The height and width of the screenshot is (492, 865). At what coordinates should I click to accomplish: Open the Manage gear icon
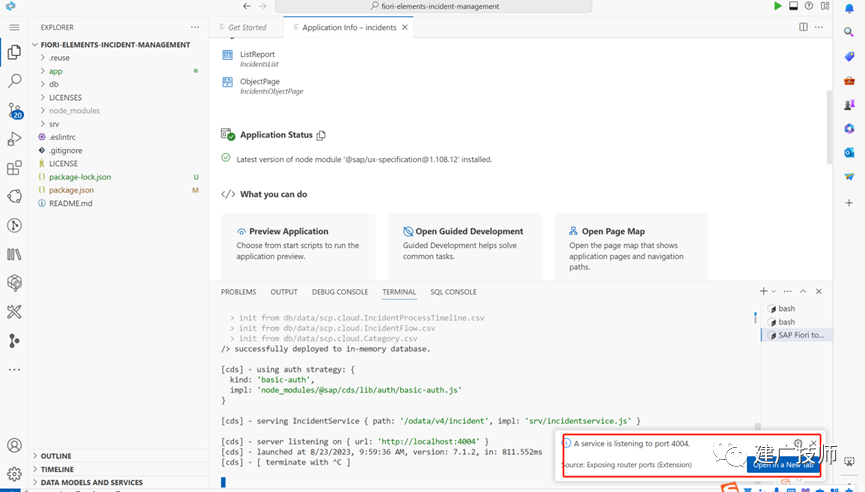[x=14, y=474]
